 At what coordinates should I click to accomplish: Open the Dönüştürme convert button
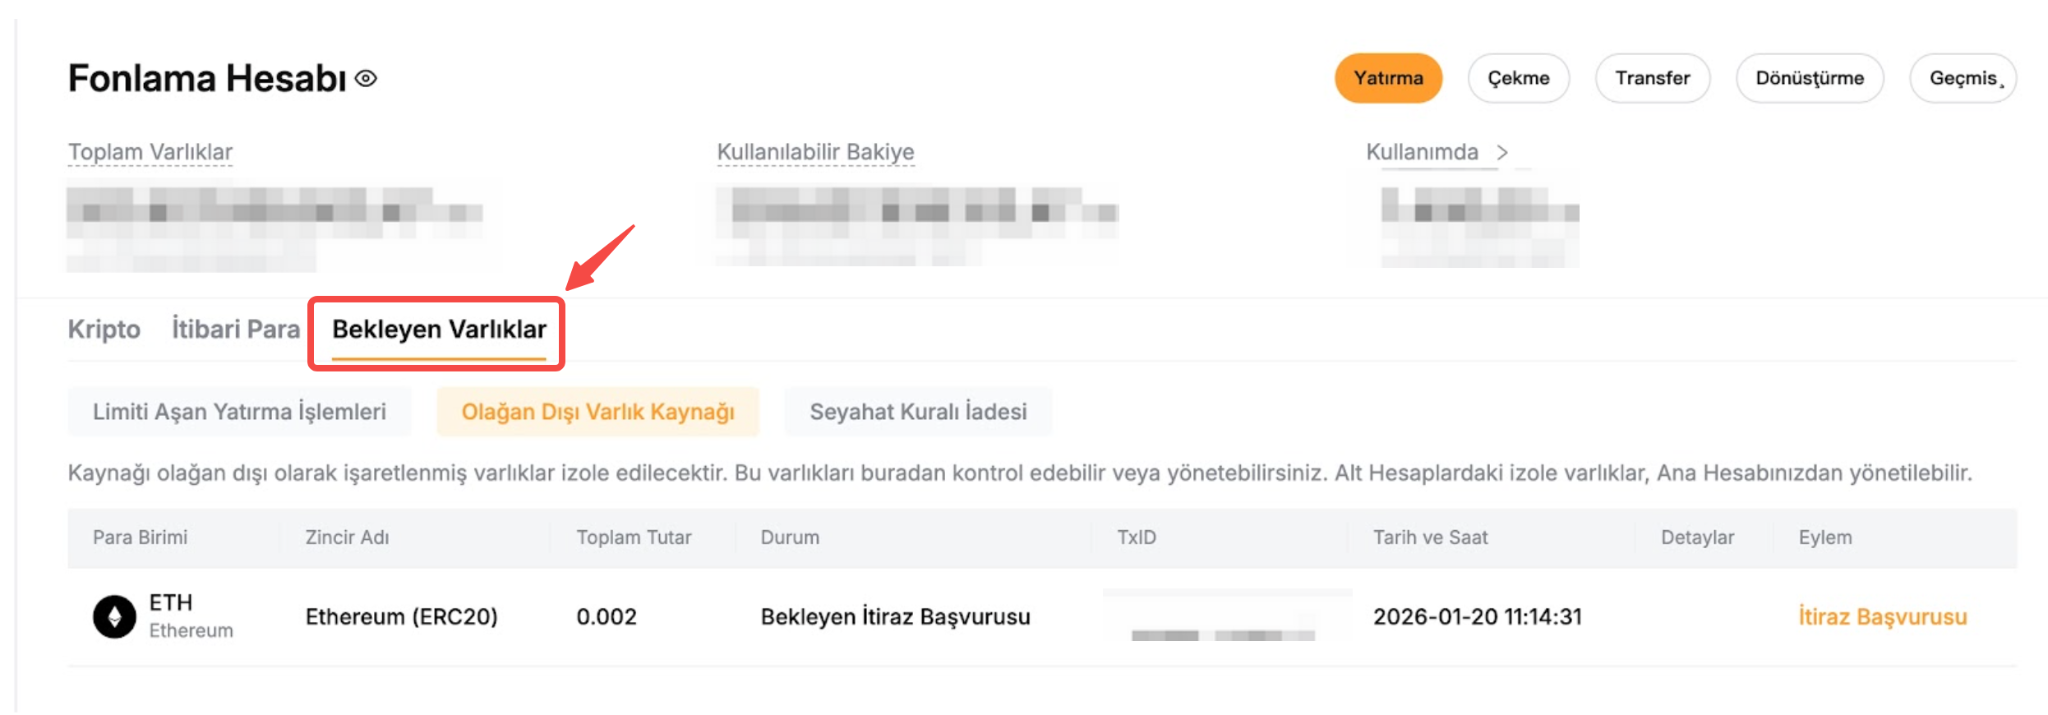coord(1809,78)
